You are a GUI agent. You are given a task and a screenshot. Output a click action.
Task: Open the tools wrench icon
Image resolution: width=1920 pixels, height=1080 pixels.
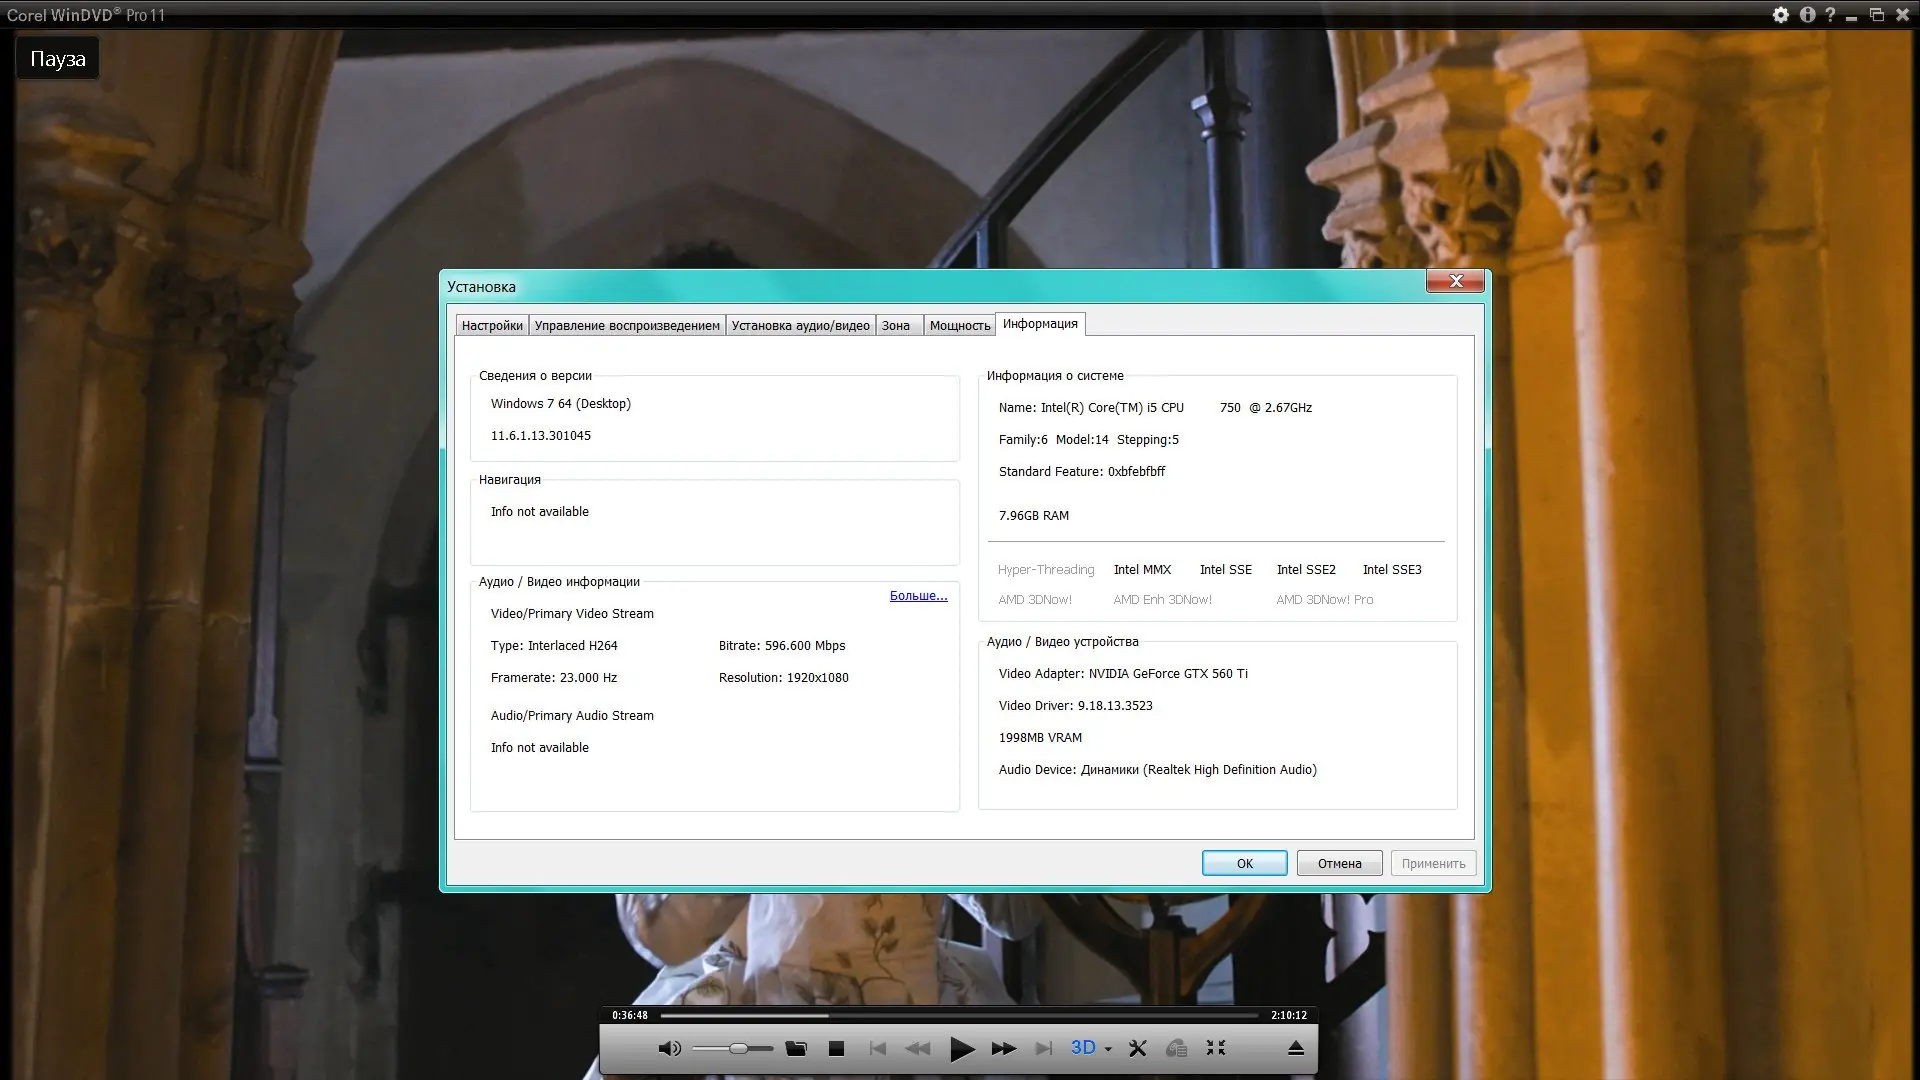(x=1137, y=1048)
